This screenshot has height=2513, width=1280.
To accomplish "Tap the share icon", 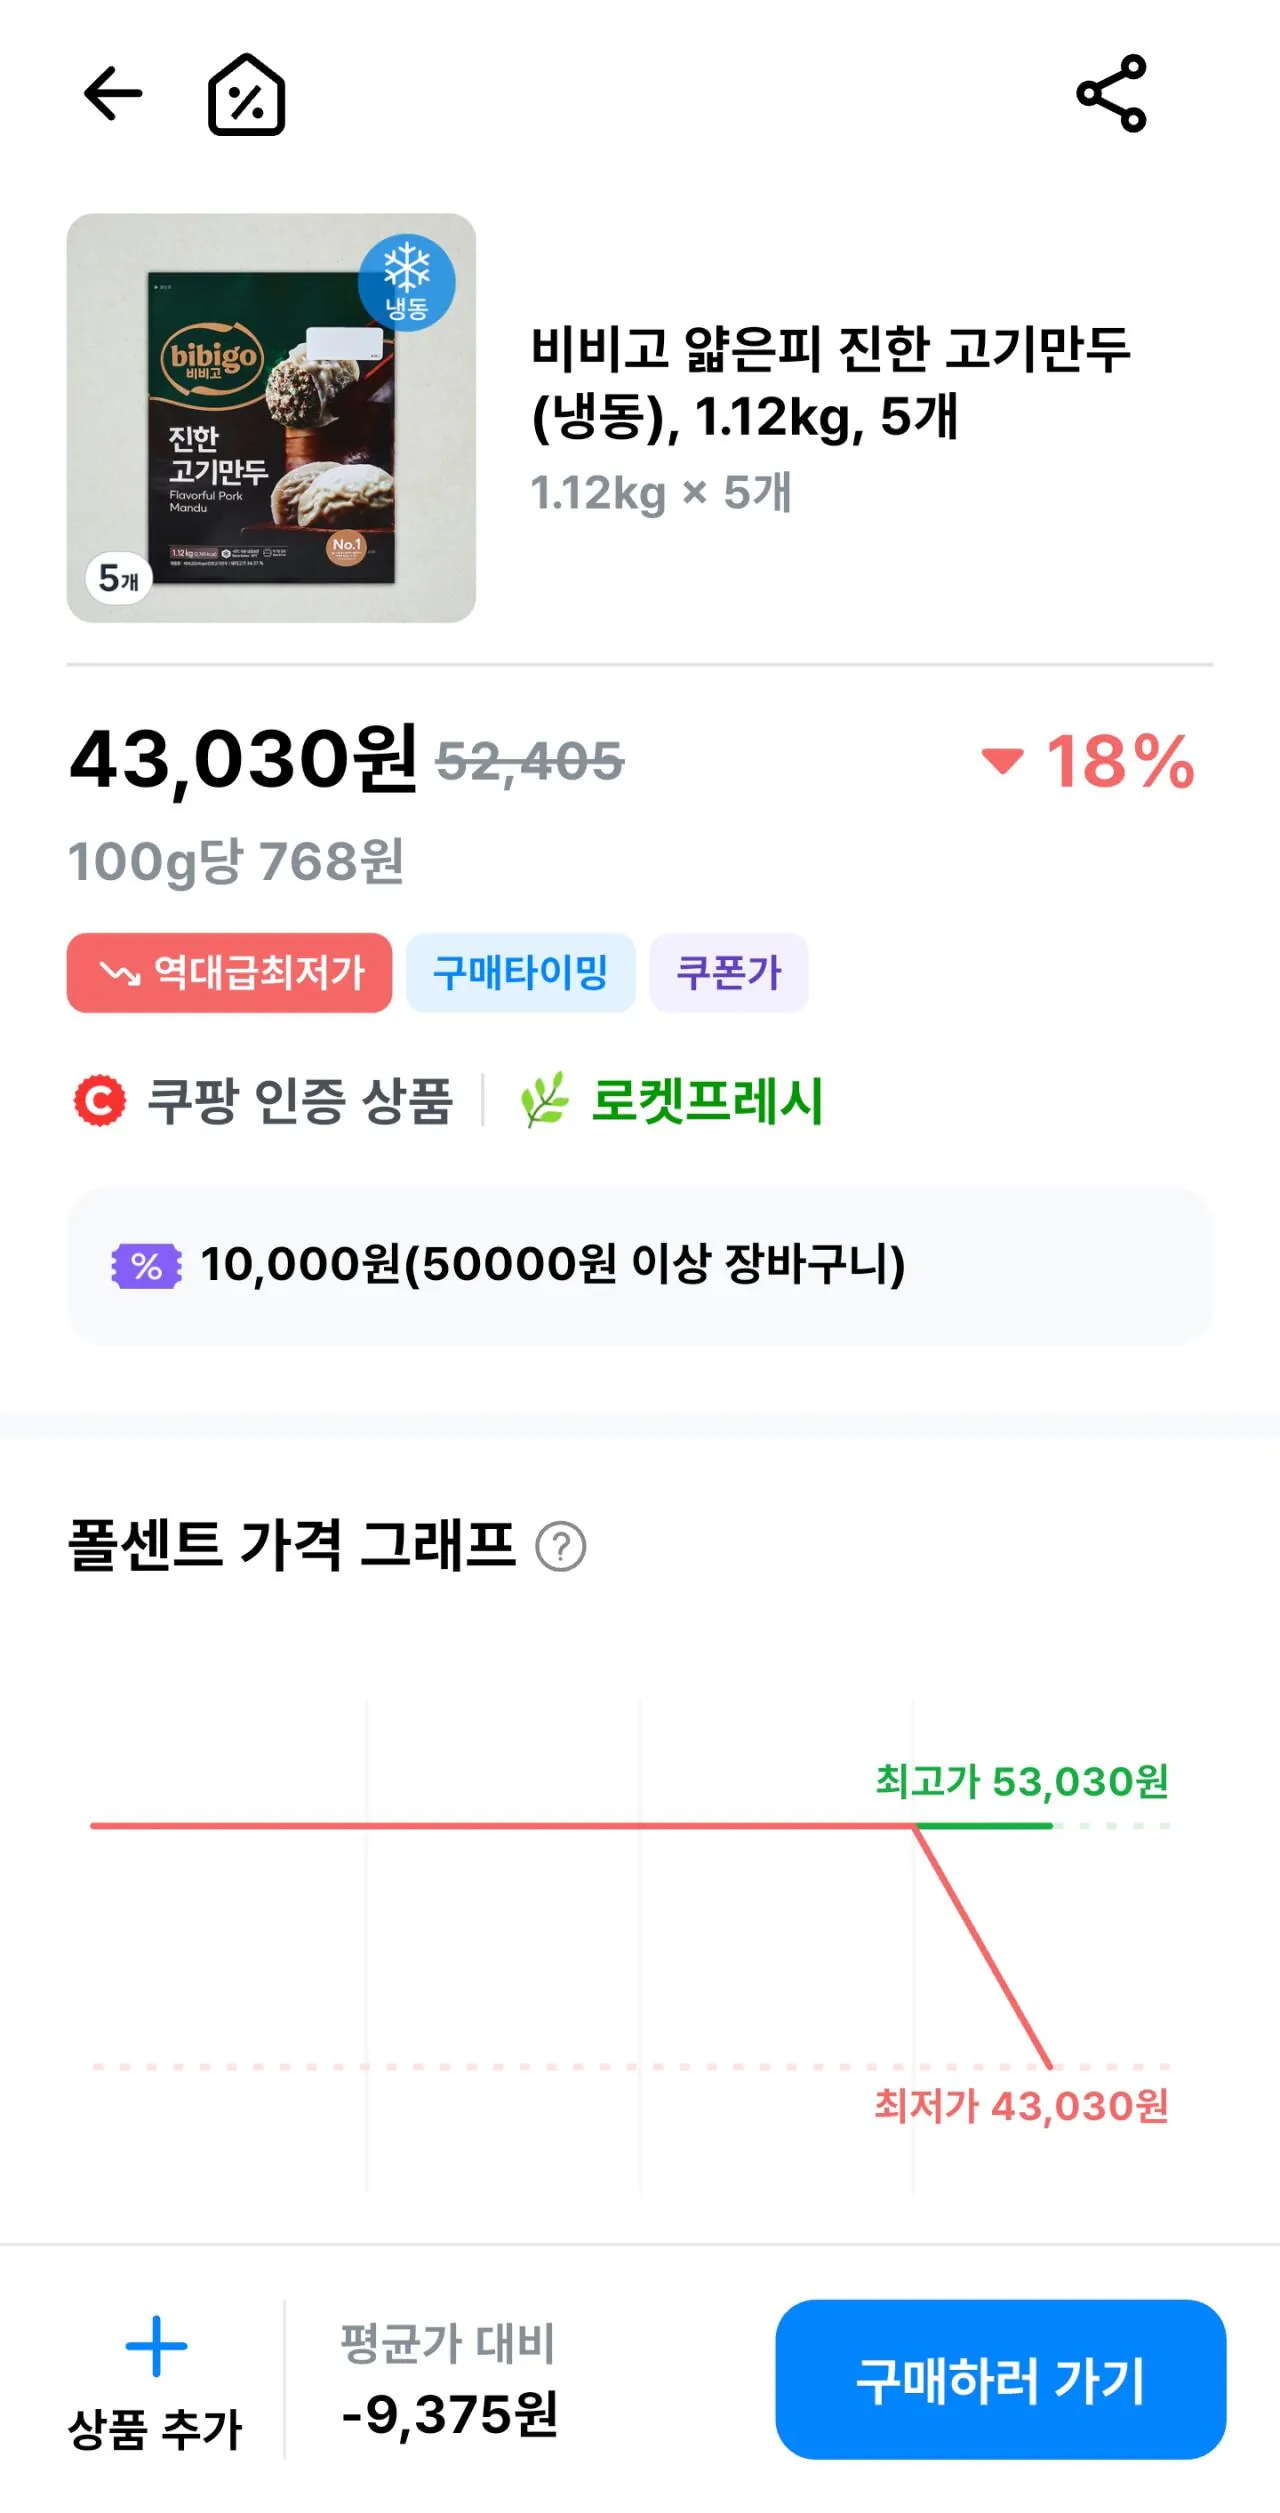I will tap(1111, 94).
